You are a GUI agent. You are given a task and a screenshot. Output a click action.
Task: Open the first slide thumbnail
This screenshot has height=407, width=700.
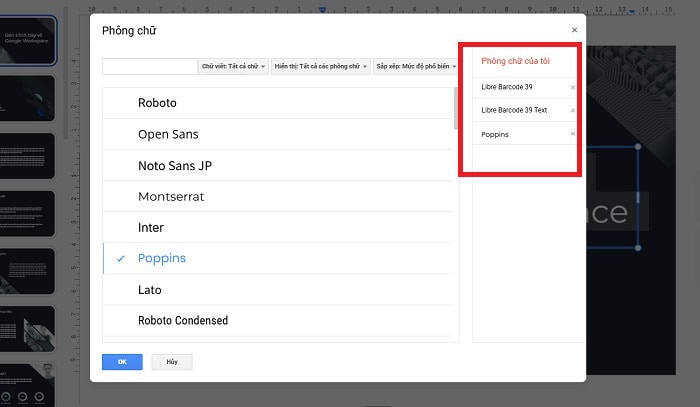click(28, 42)
